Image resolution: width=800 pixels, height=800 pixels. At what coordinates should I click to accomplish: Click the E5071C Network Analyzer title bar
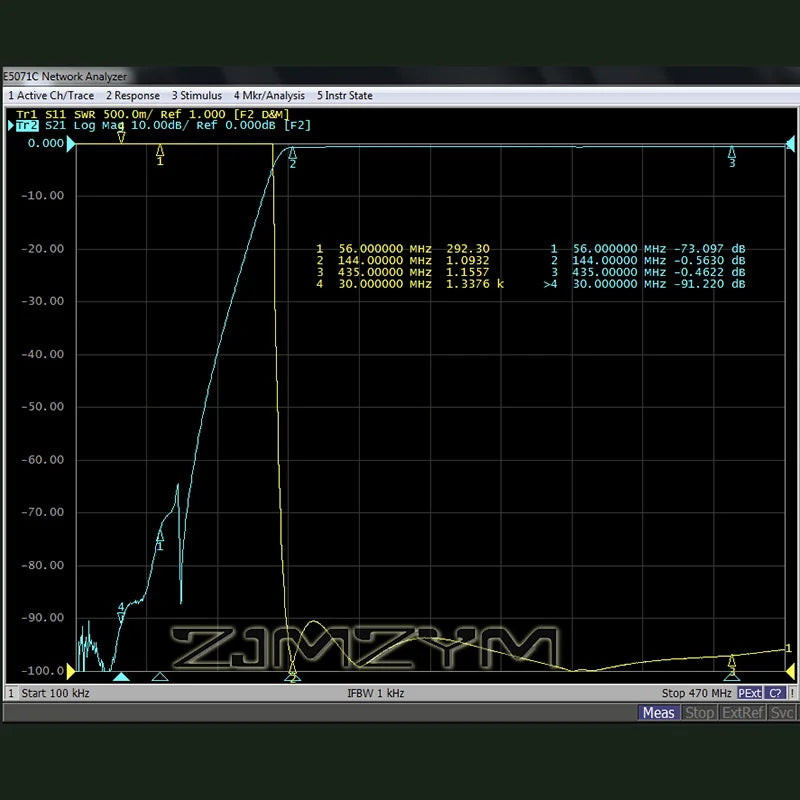click(x=401, y=77)
